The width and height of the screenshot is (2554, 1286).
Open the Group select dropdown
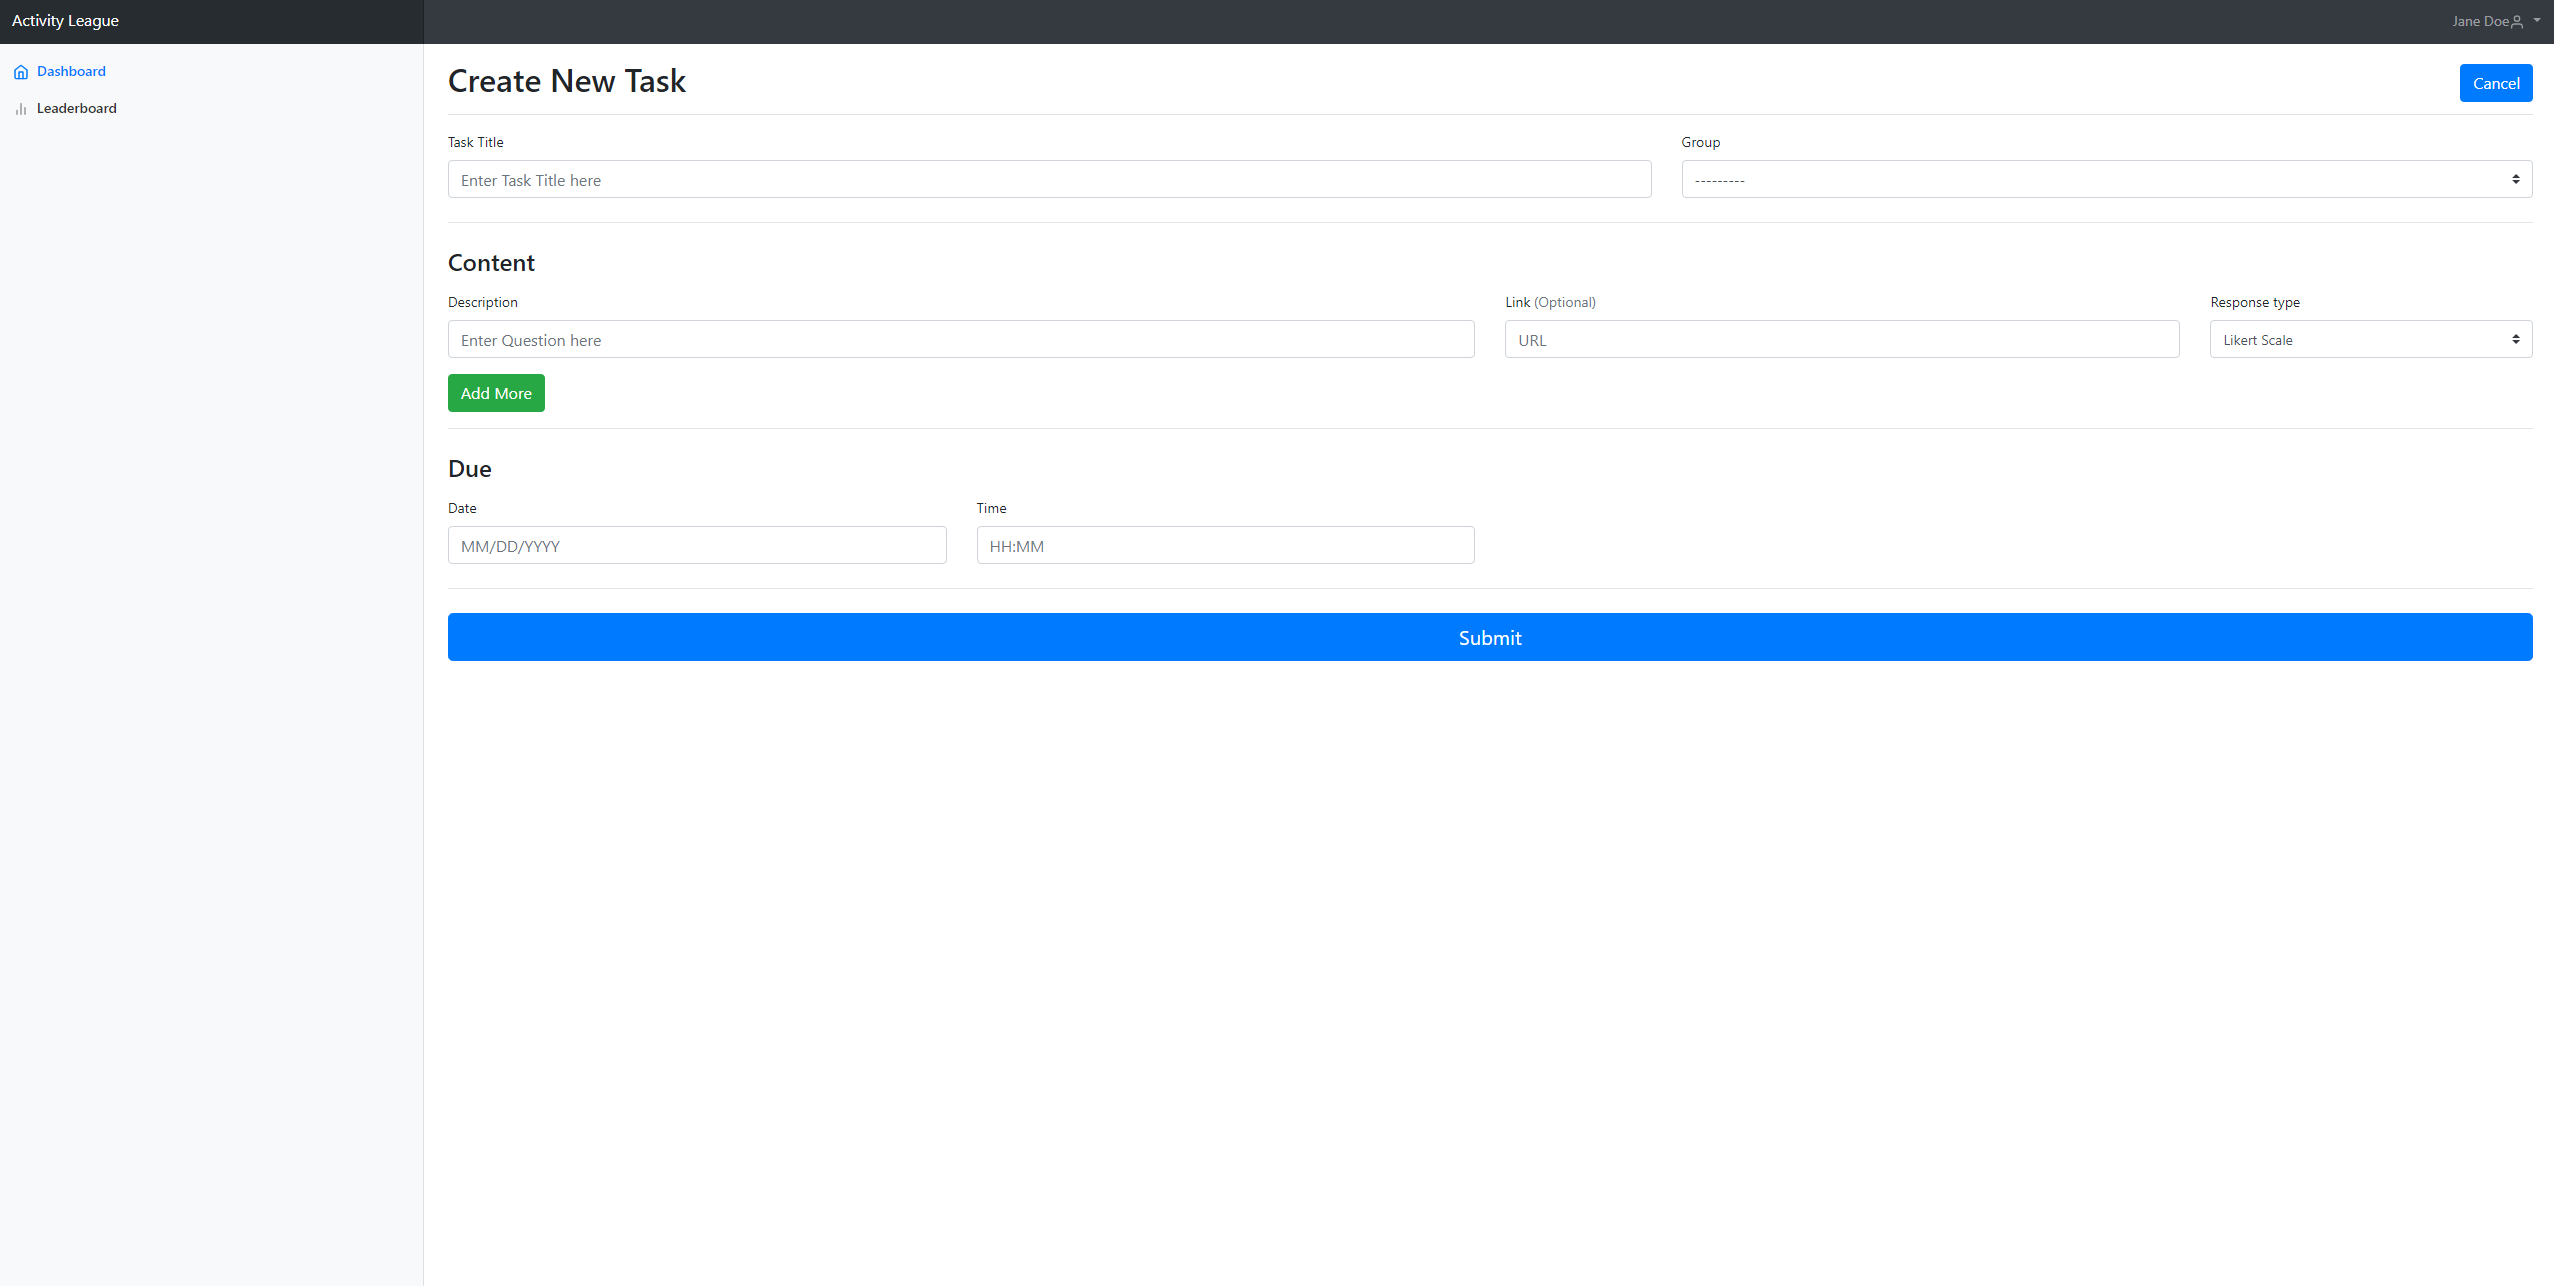(x=2106, y=179)
